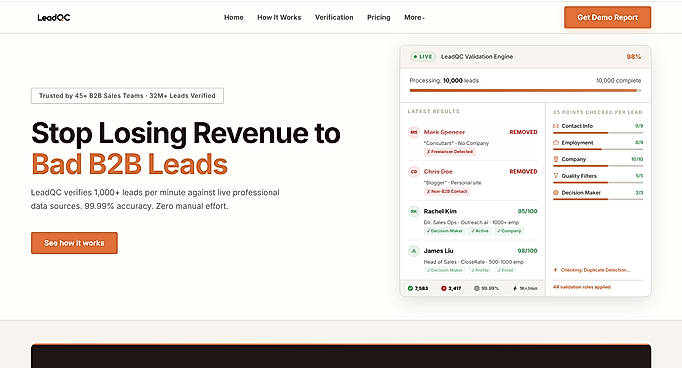The image size is (682, 368).
Task: Click the LIVE status indicator badge
Action: coord(423,57)
